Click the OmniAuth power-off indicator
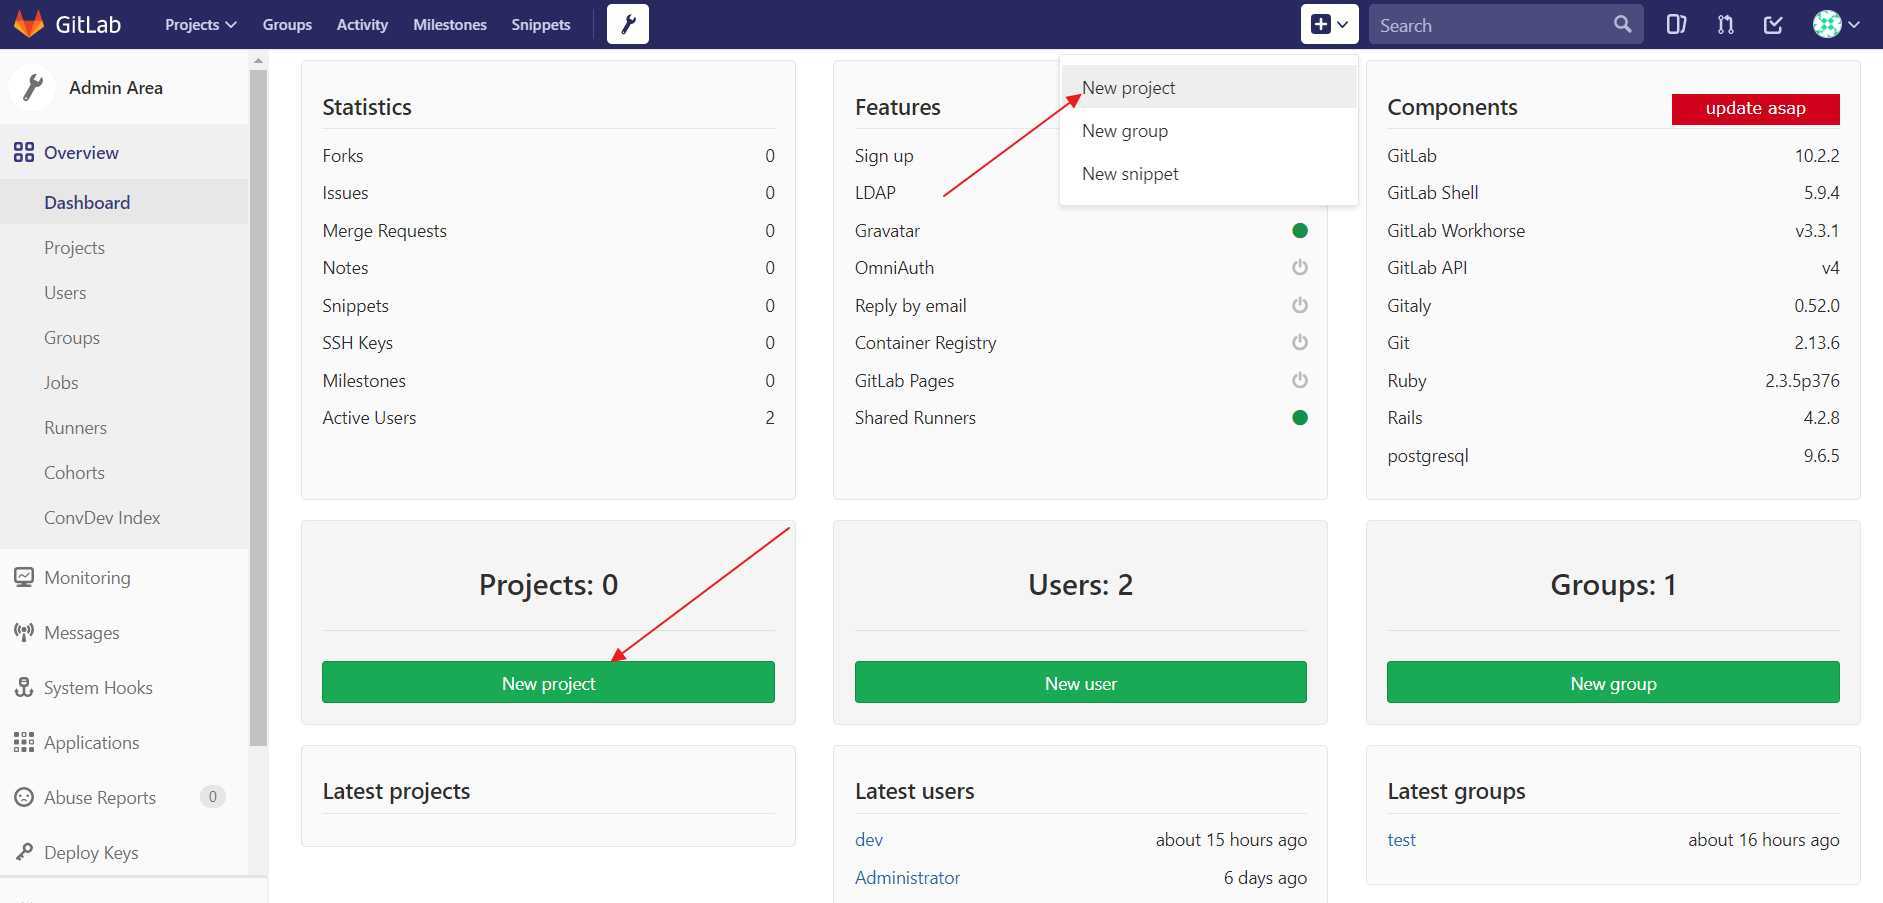The height and width of the screenshot is (903, 1883). (1300, 267)
